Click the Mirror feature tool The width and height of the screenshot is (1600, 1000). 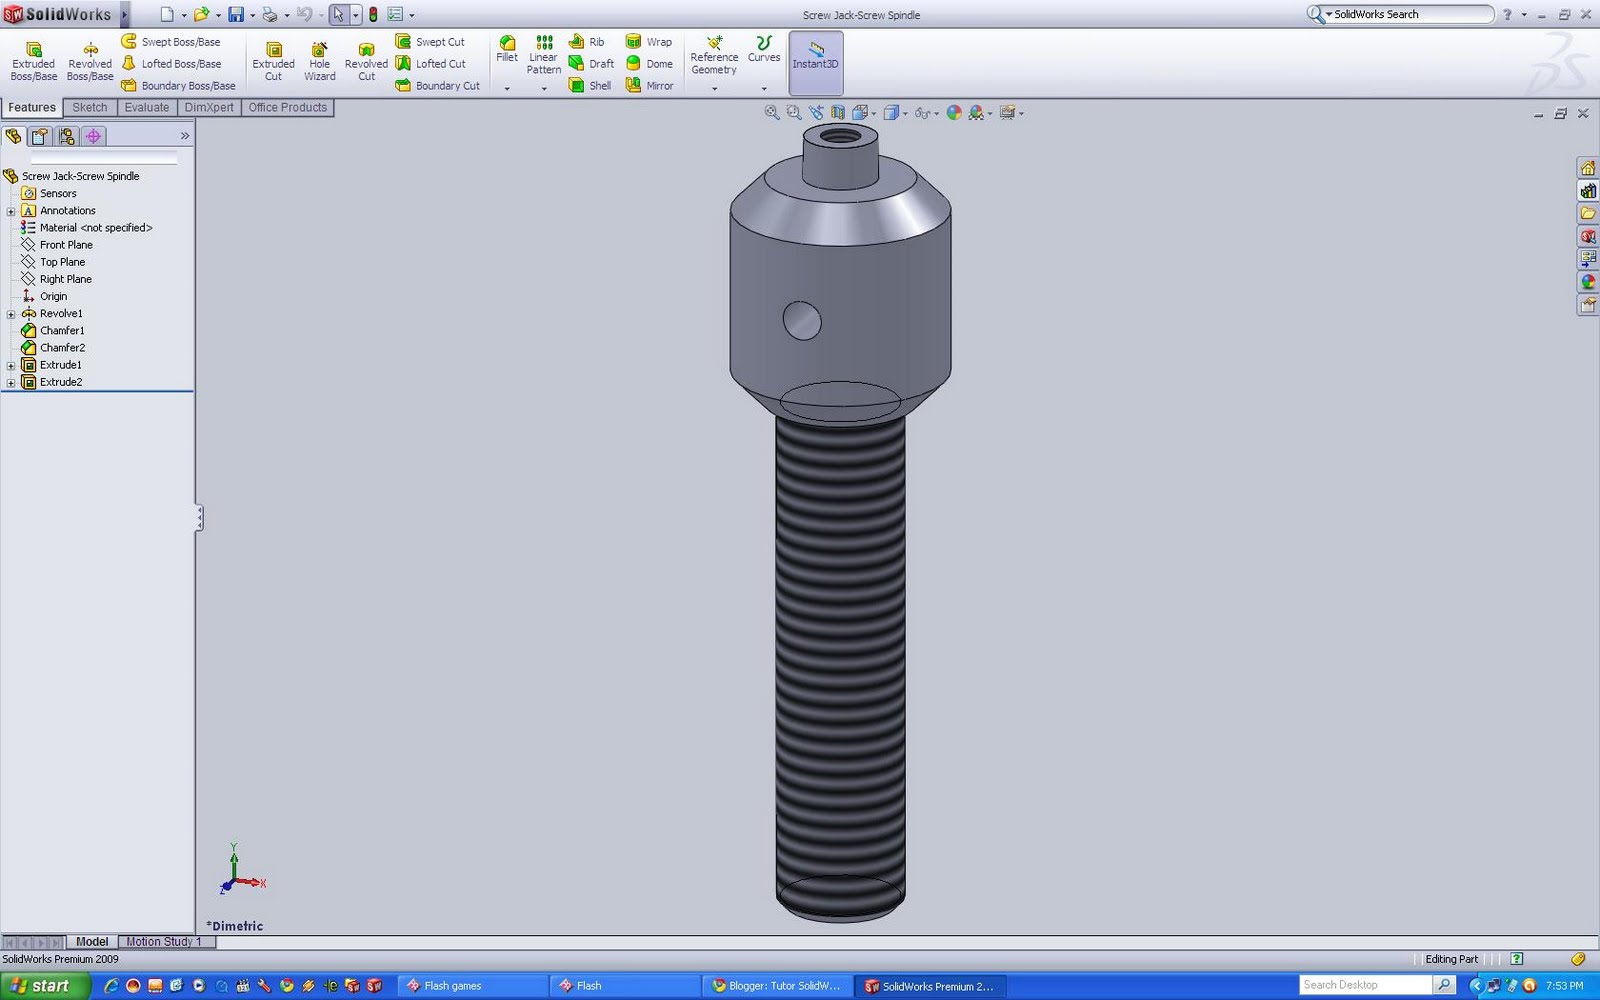point(650,85)
